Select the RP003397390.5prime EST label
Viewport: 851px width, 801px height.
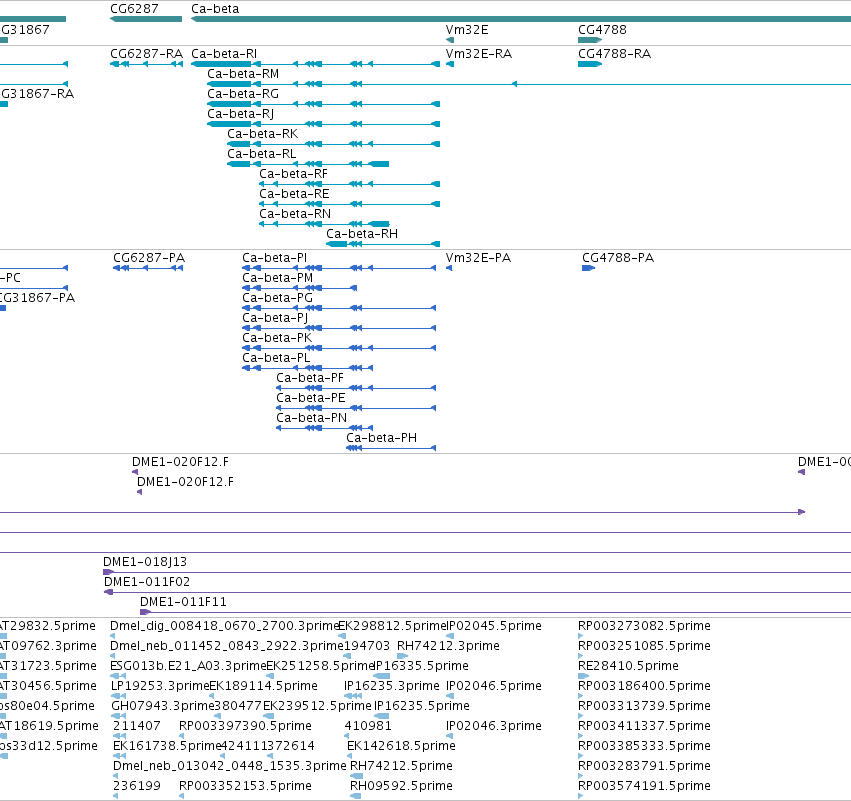pyautogui.click(x=245, y=727)
